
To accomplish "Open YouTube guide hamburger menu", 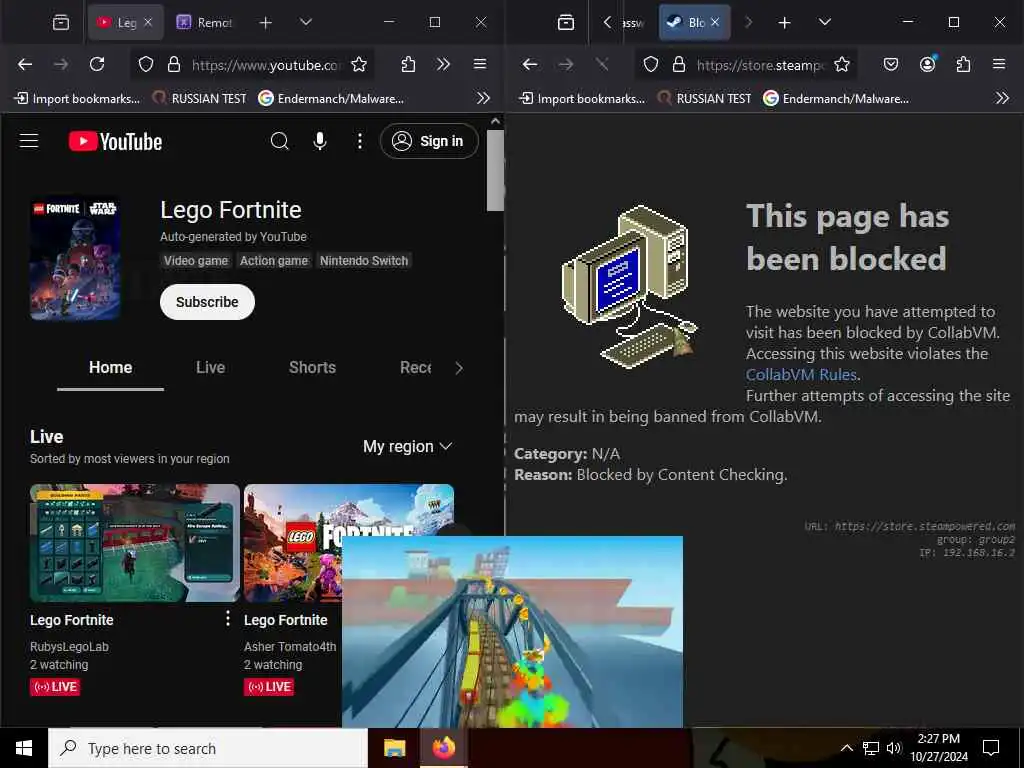I will (29, 141).
